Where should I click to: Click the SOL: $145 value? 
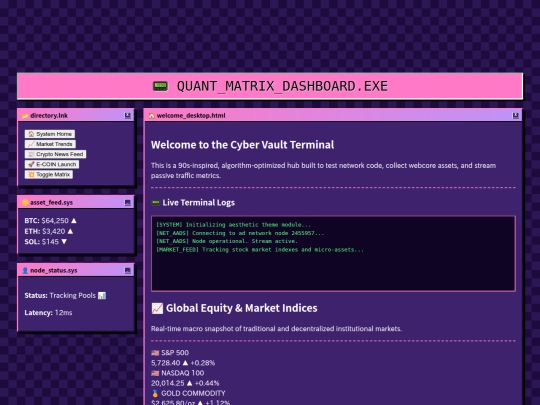tap(42, 242)
